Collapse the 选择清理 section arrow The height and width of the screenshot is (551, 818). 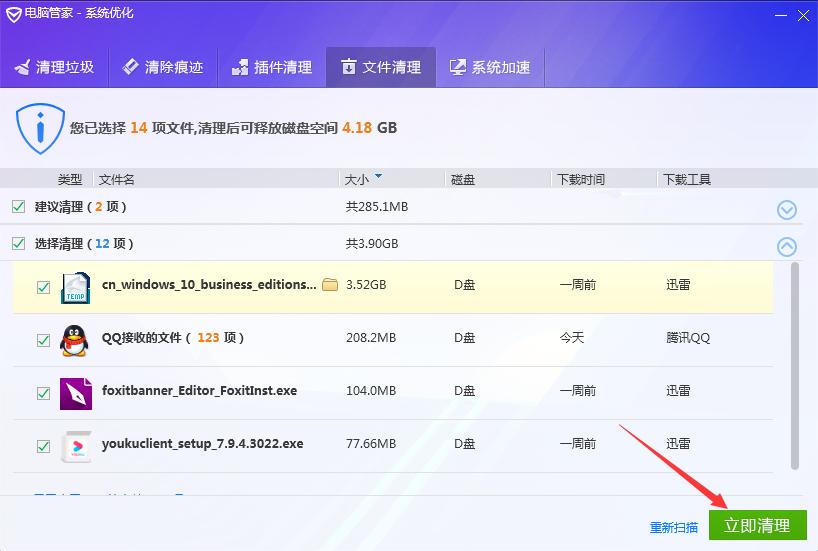coord(787,246)
